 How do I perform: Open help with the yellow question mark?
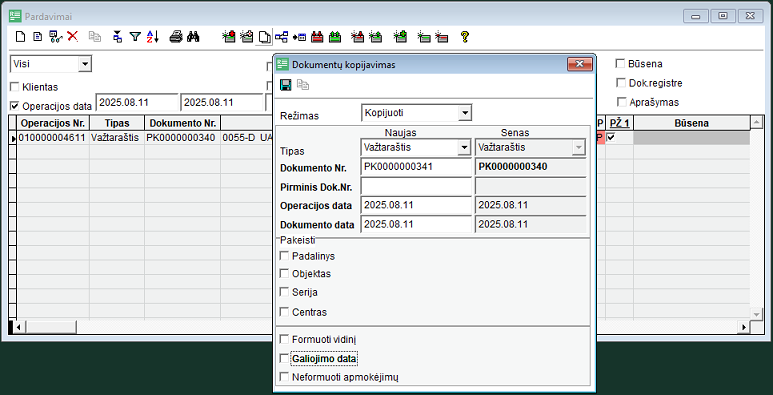click(464, 36)
